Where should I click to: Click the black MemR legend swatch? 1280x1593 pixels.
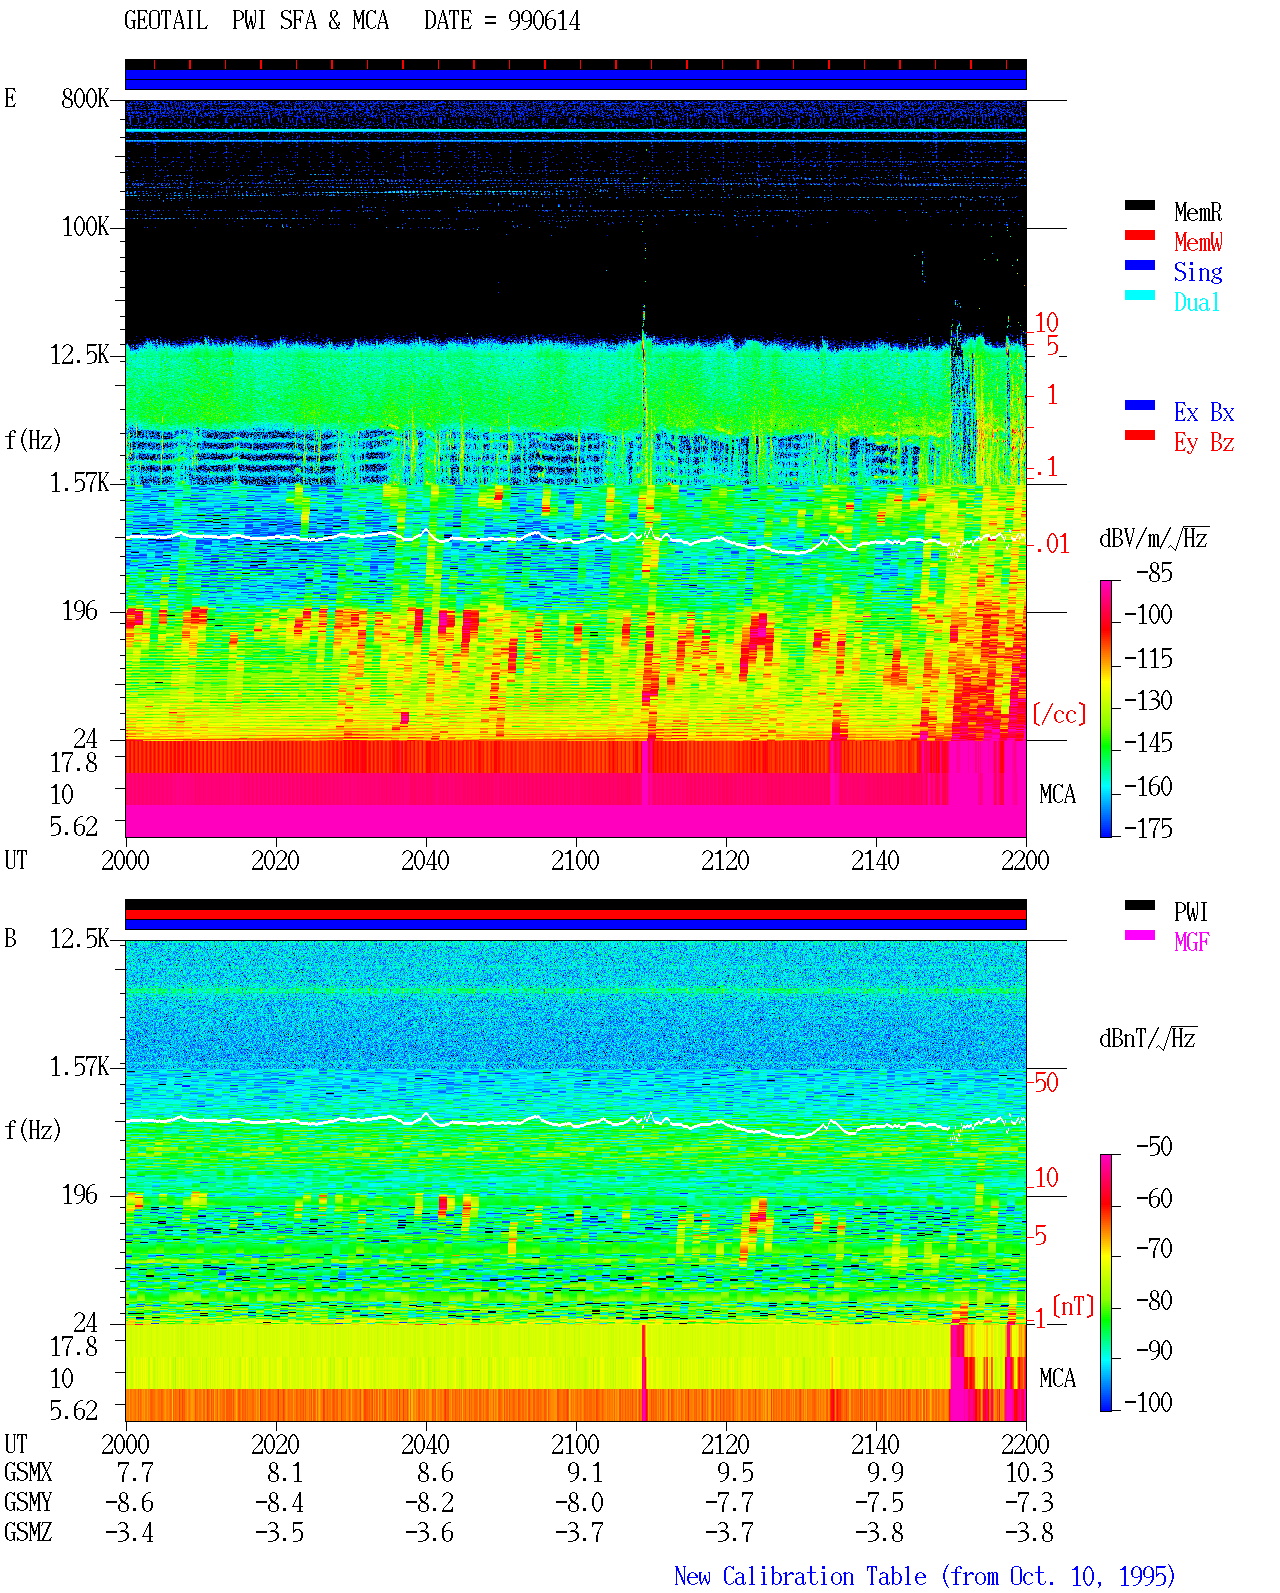click(1140, 206)
